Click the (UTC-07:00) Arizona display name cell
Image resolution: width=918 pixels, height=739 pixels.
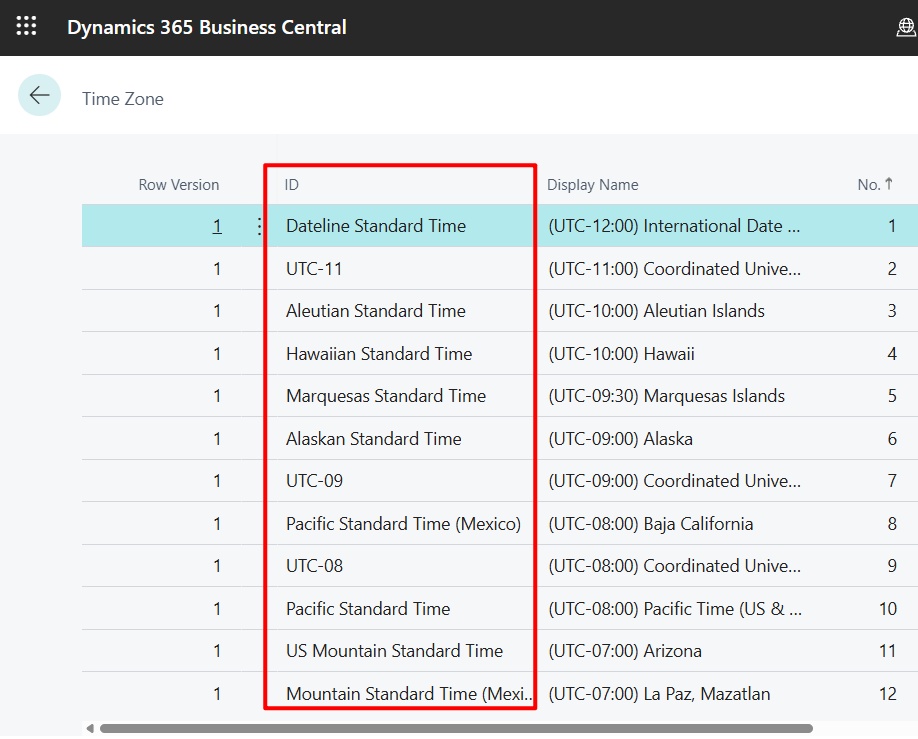point(625,651)
